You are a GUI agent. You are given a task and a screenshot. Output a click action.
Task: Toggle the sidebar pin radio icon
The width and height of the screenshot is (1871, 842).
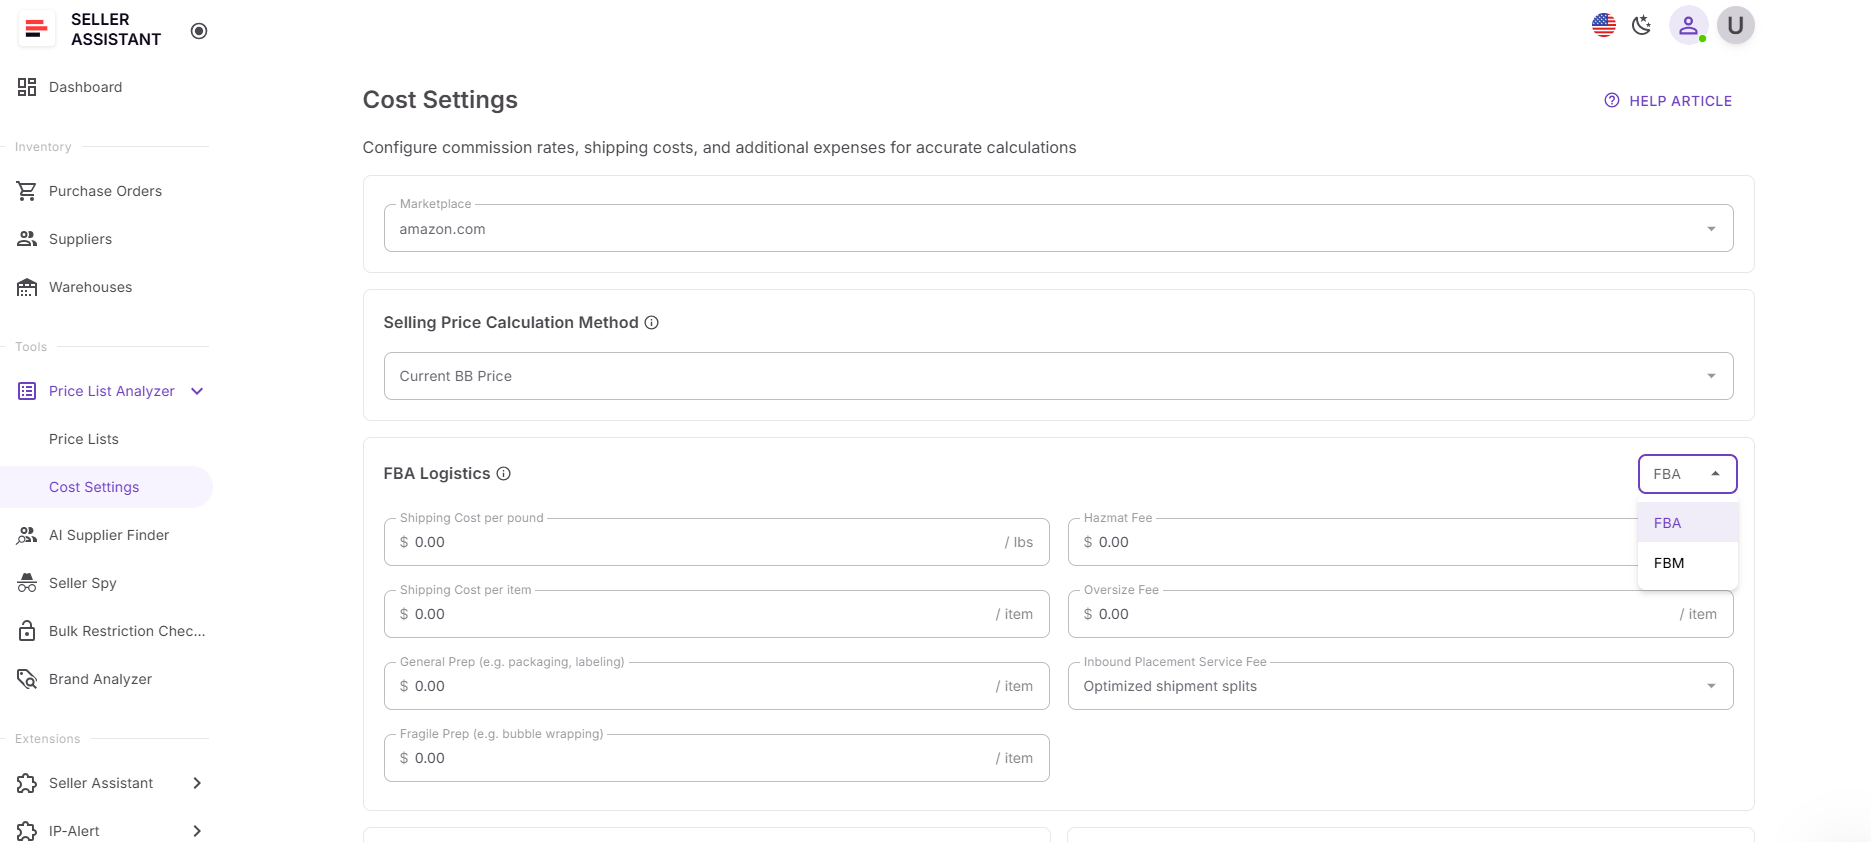[199, 31]
